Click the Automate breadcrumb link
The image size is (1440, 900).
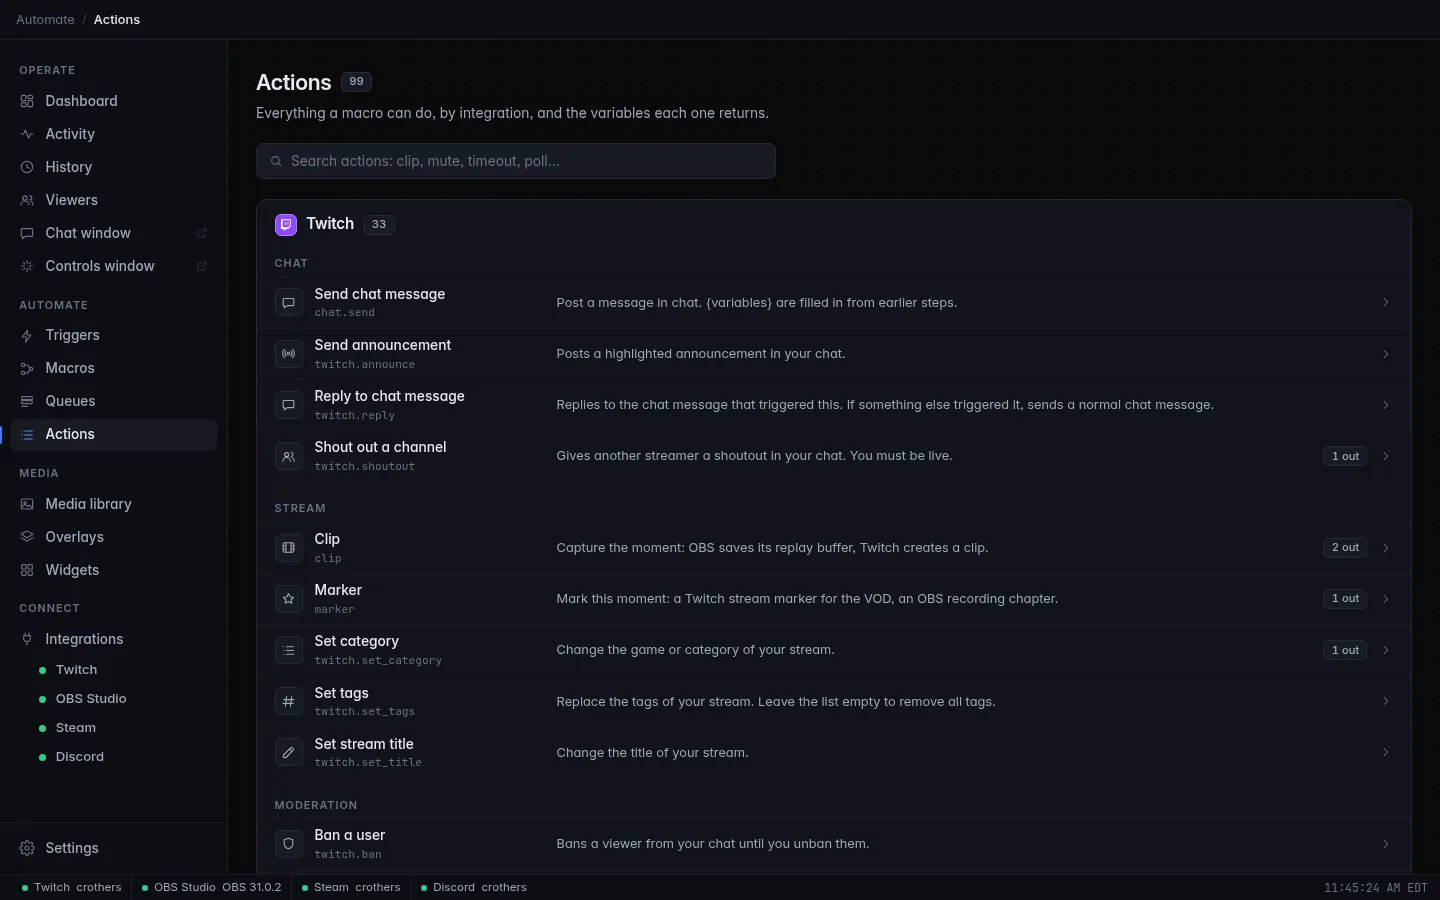(x=45, y=20)
